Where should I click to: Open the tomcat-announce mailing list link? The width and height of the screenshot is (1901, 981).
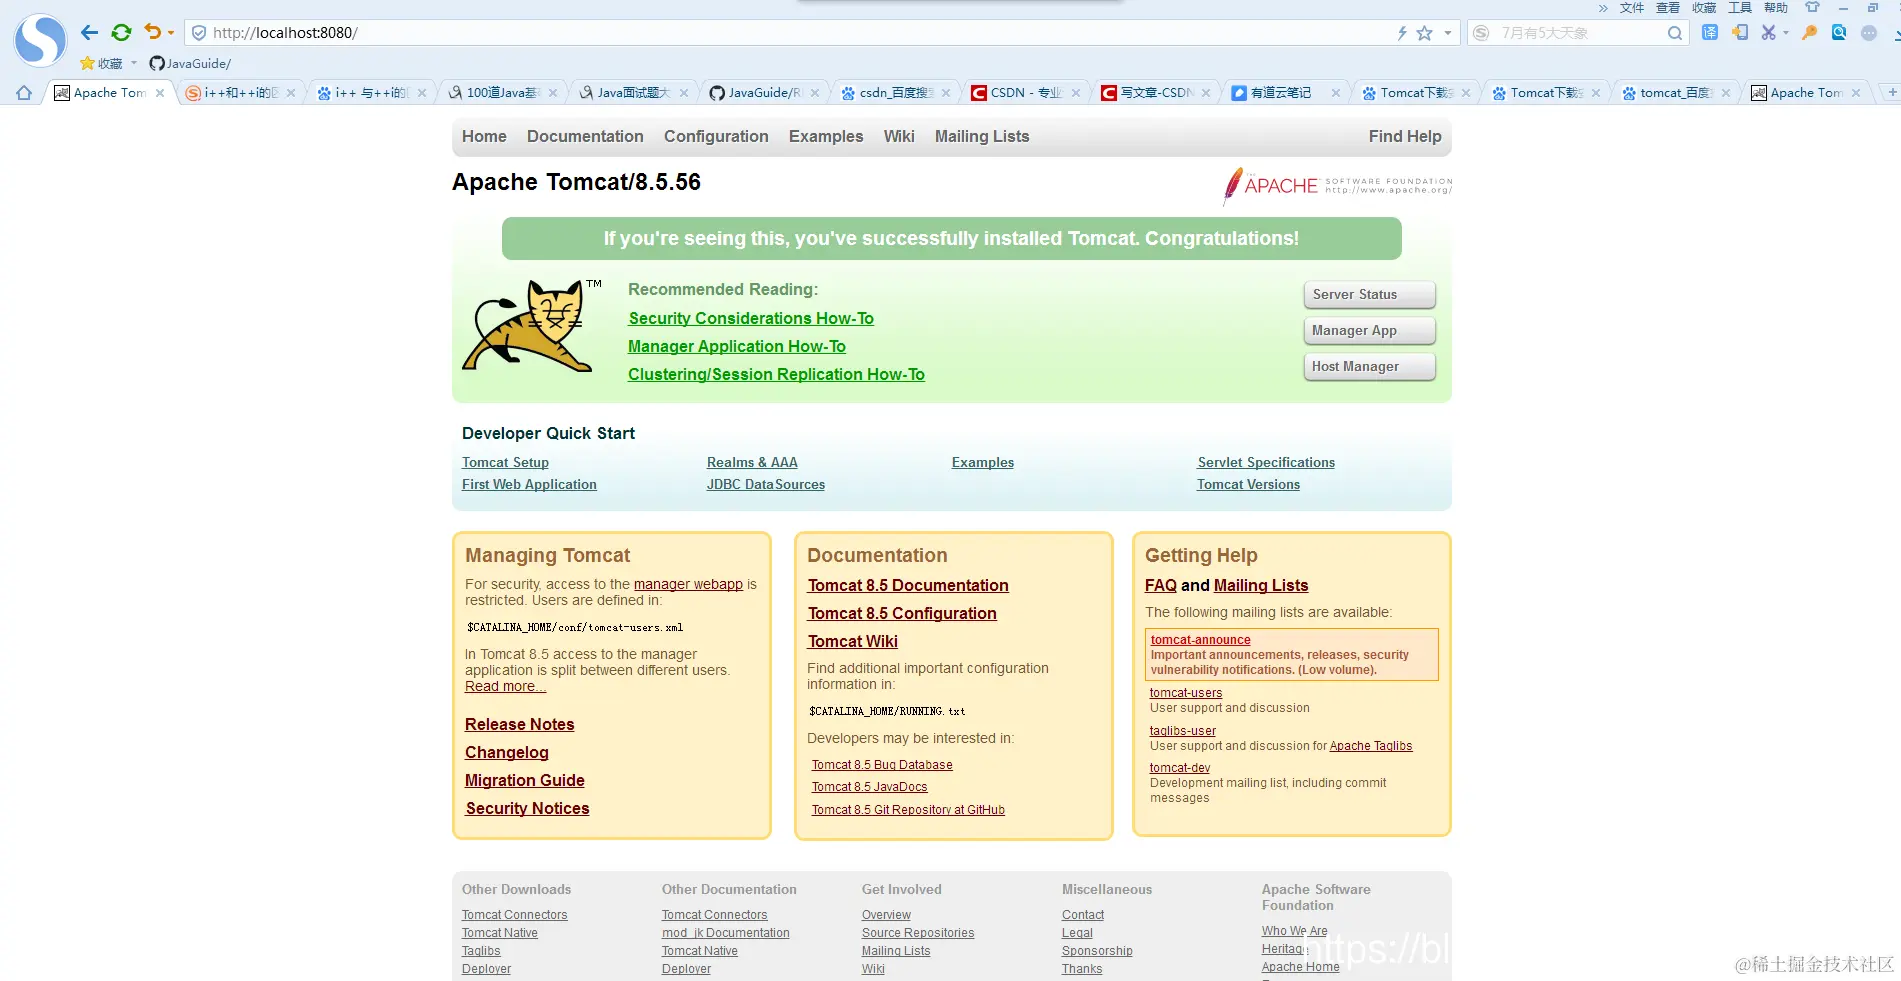click(1200, 640)
